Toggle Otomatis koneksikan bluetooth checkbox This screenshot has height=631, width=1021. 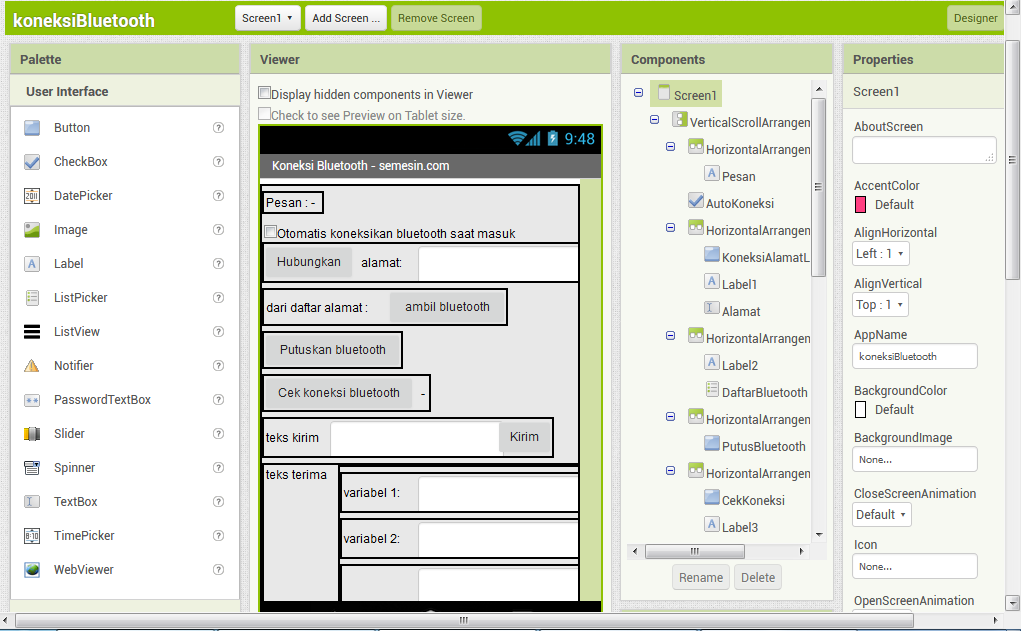[270, 233]
